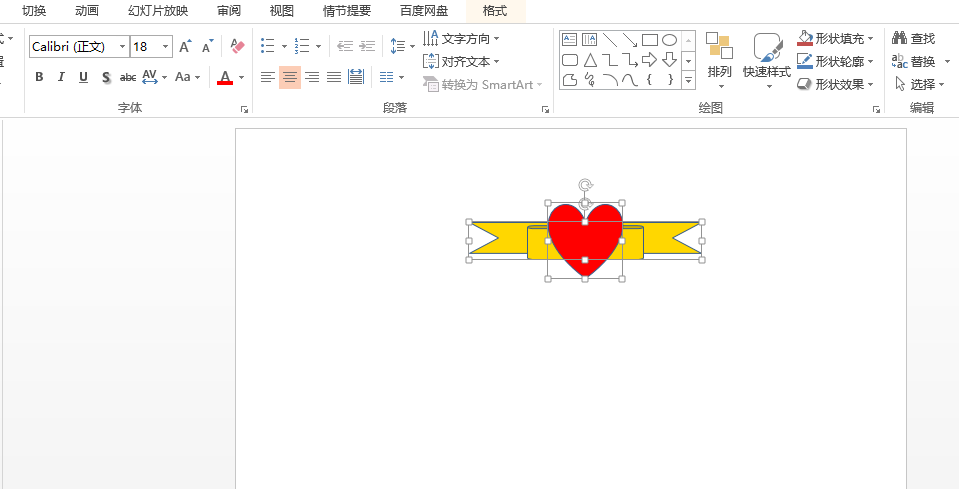Select the arrow line shape
Screen dimensions: 959x489
(630, 40)
